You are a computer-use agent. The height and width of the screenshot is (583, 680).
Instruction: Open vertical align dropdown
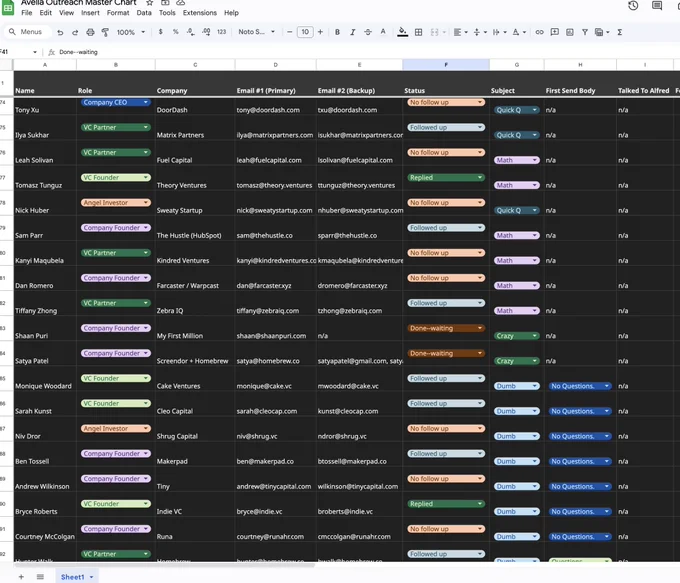coord(480,32)
